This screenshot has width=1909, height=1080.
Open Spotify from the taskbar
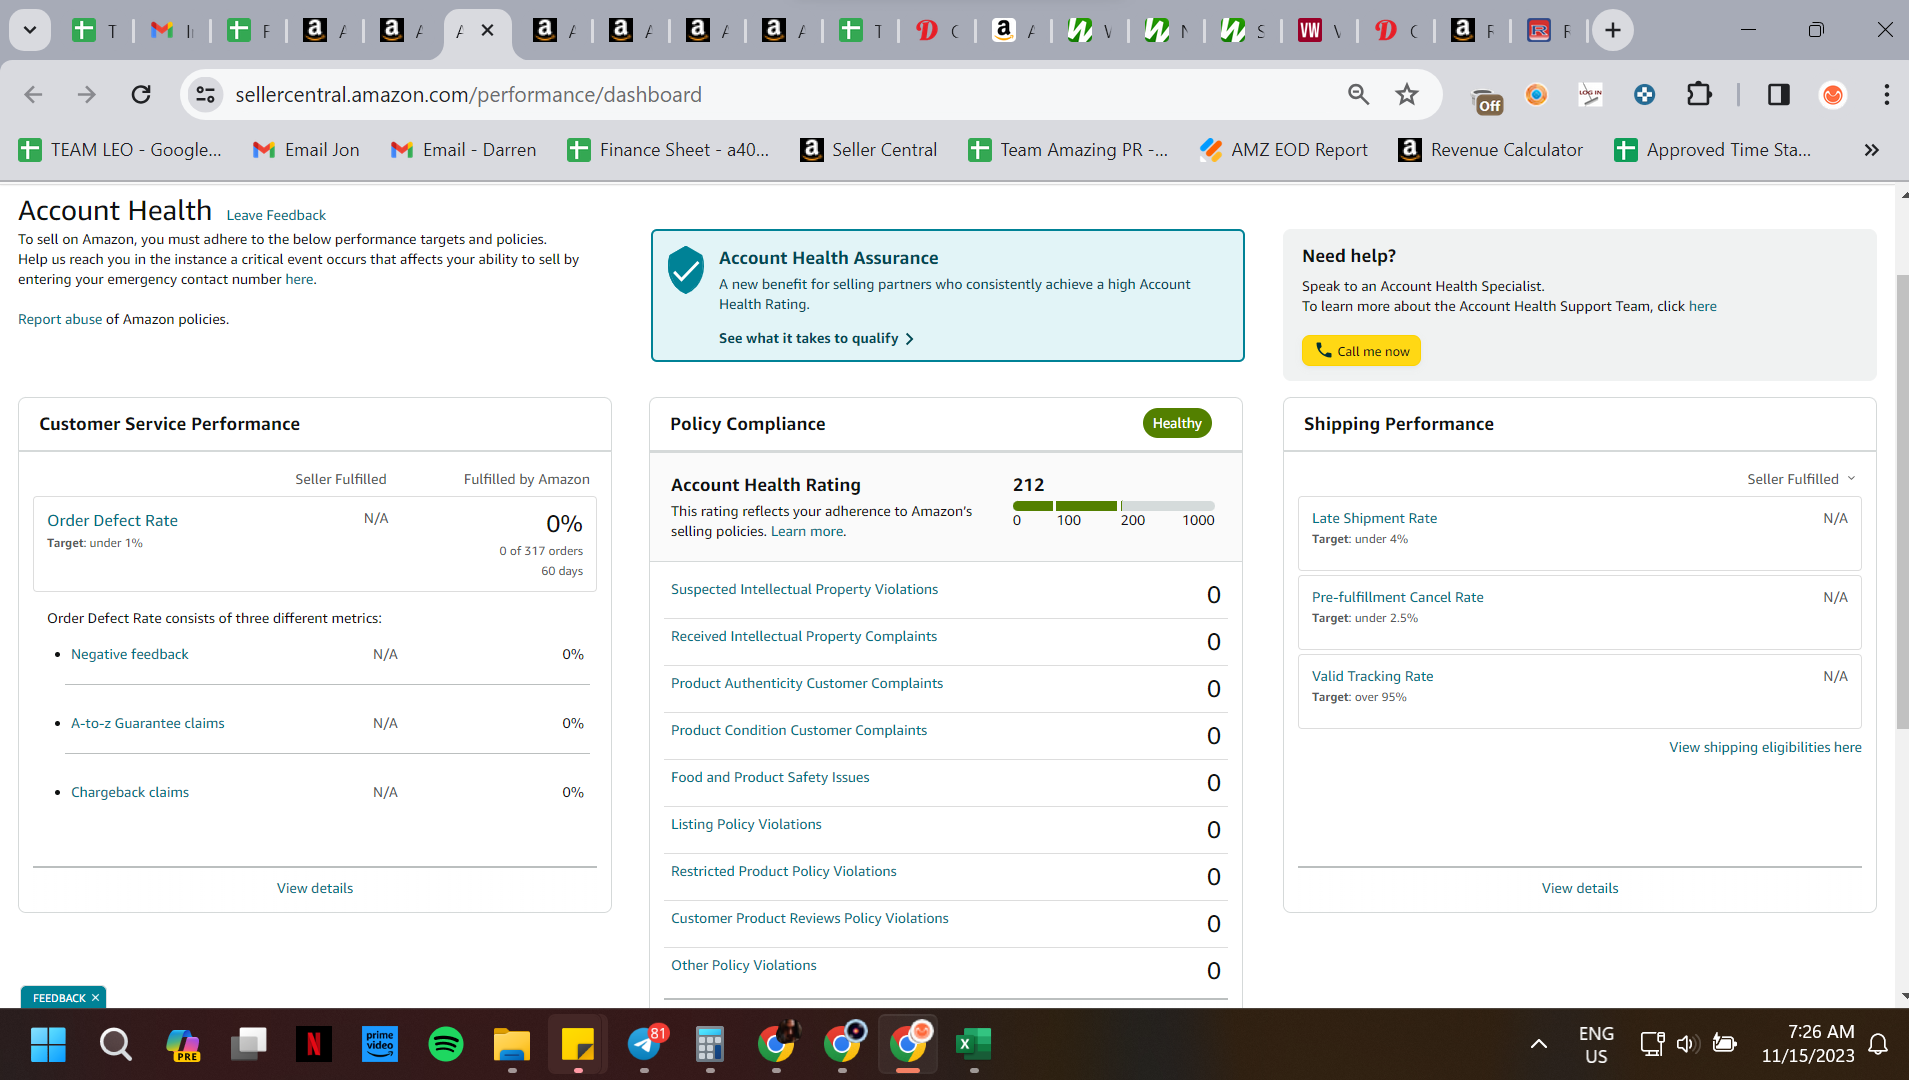tap(445, 1045)
